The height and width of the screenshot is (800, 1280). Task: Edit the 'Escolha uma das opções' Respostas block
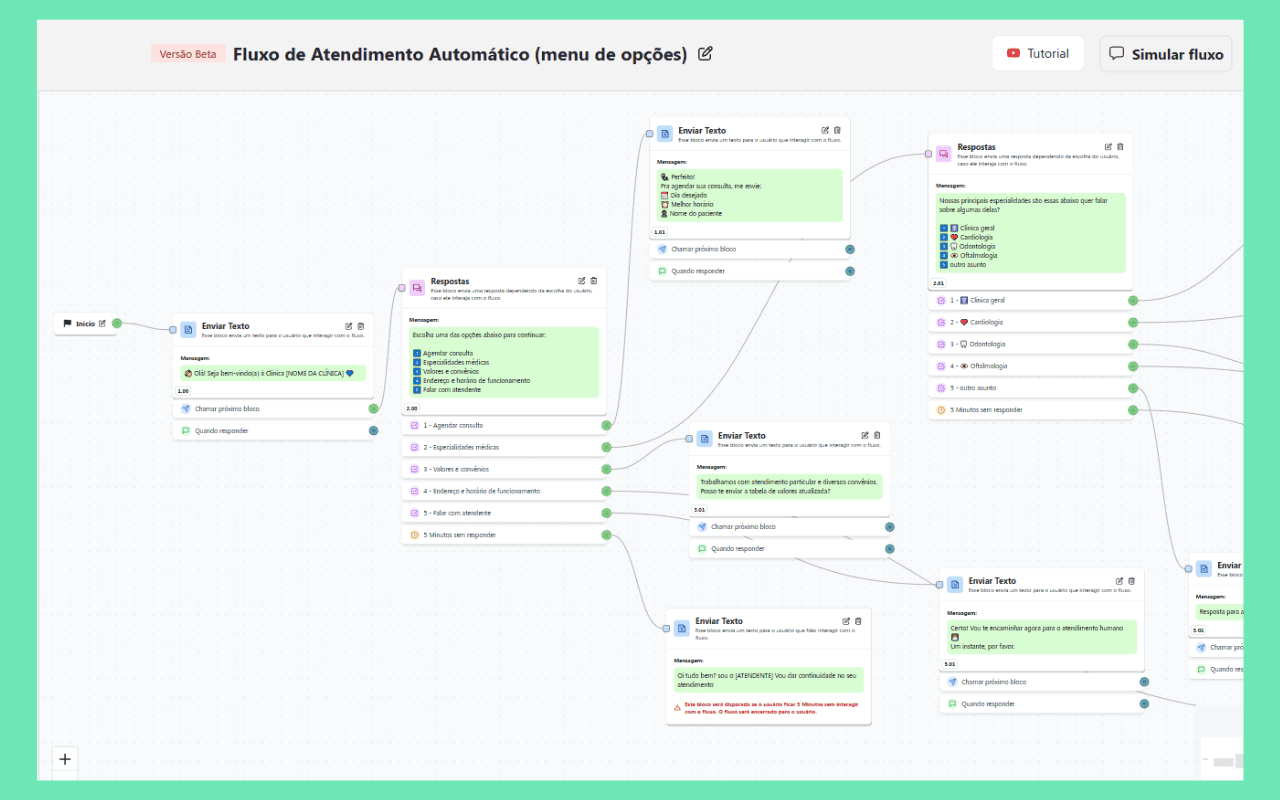(x=582, y=281)
